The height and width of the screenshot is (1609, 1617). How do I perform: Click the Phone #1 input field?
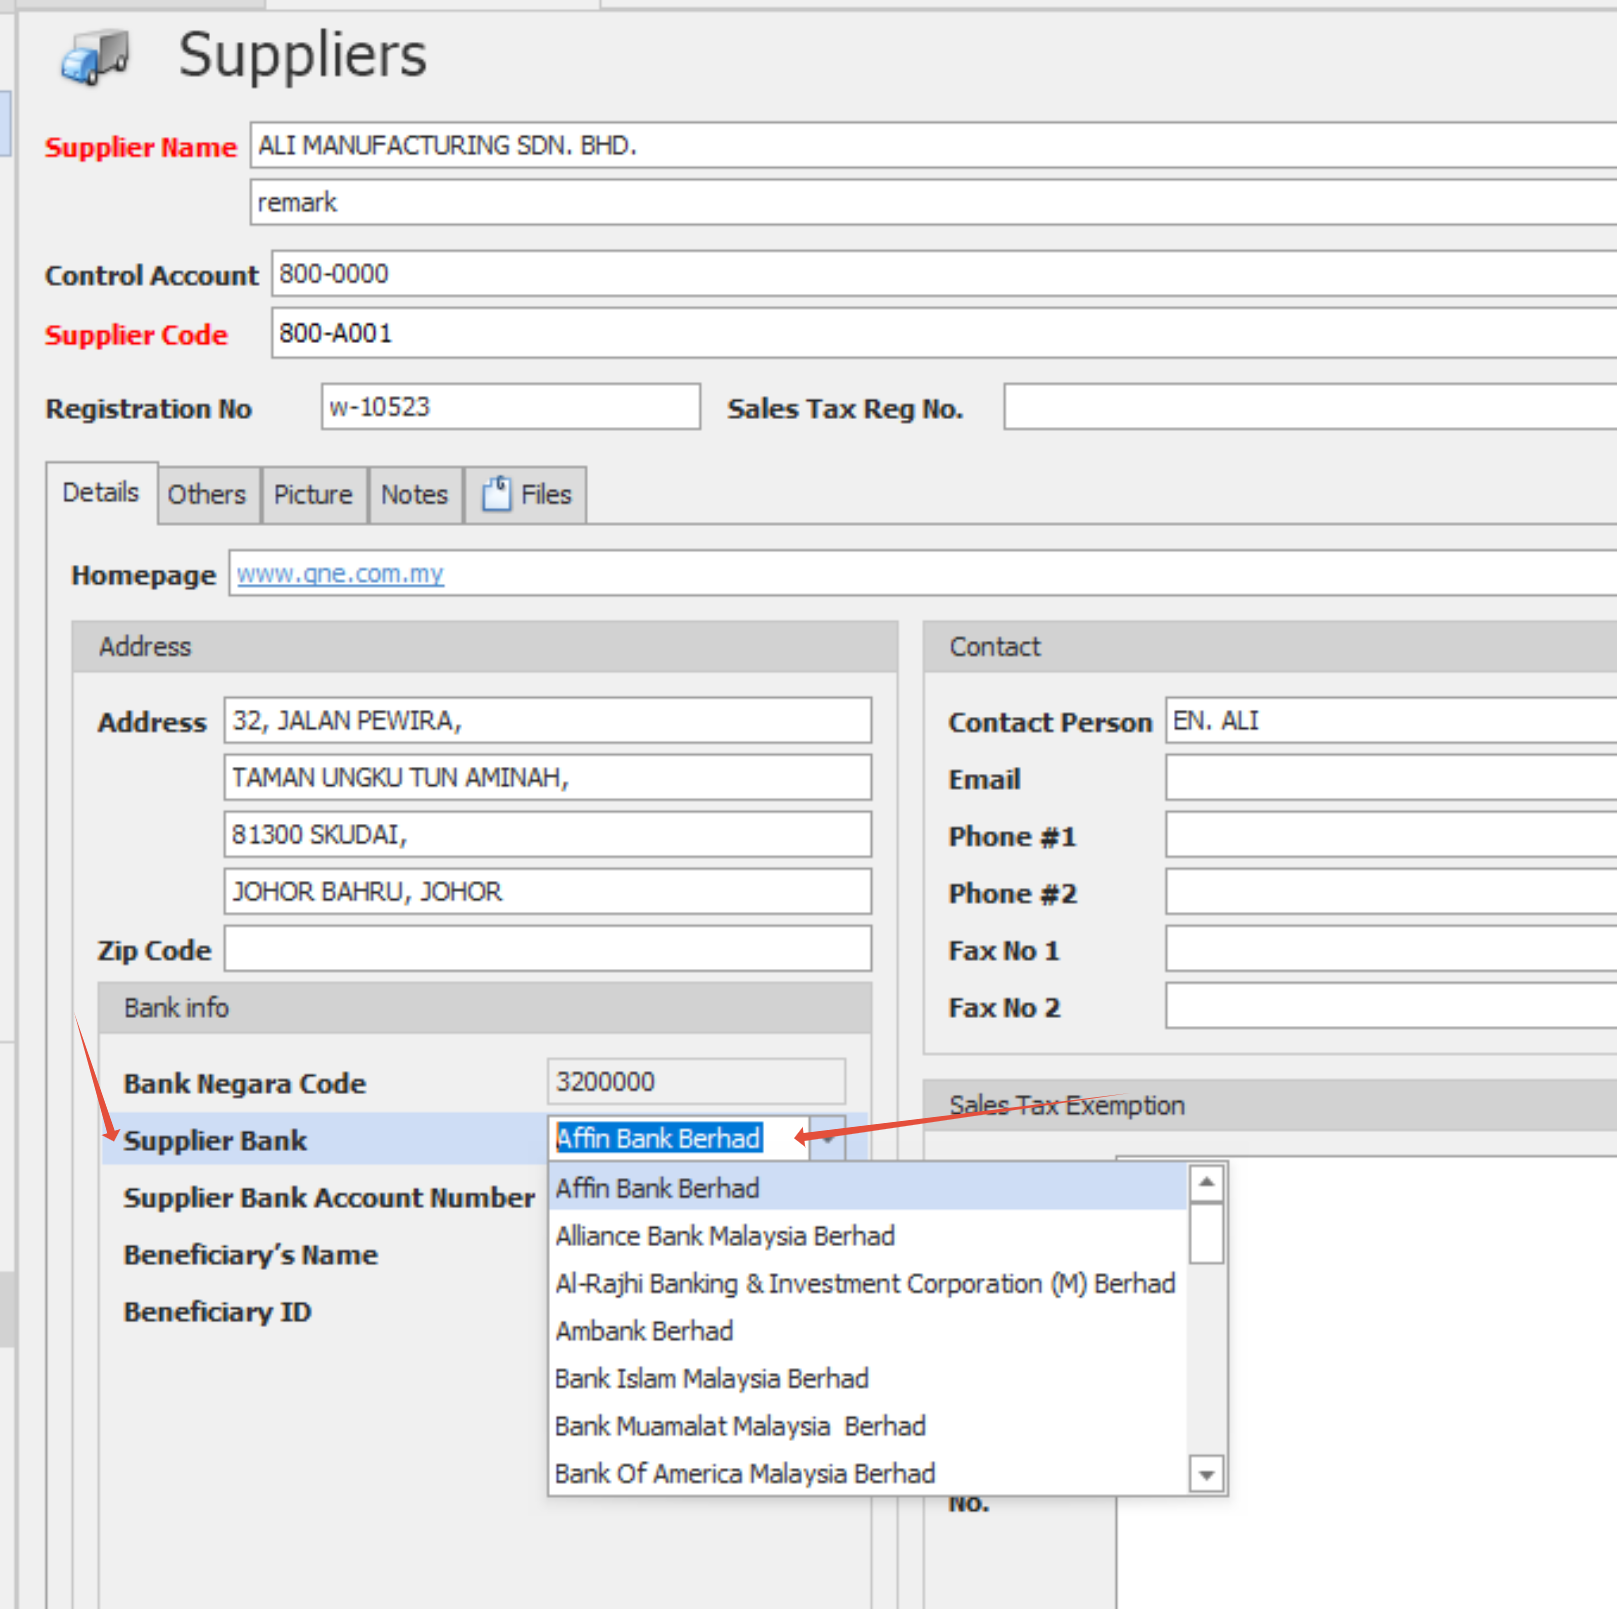pos(1391,834)
